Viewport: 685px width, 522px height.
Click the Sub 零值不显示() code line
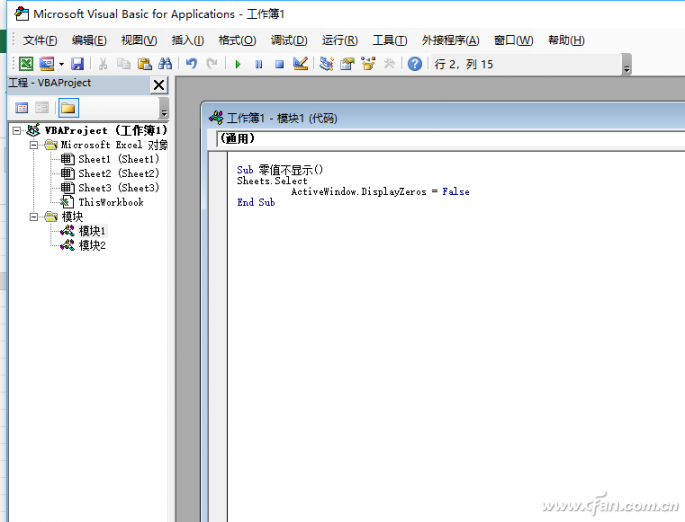tap(280, 169)
